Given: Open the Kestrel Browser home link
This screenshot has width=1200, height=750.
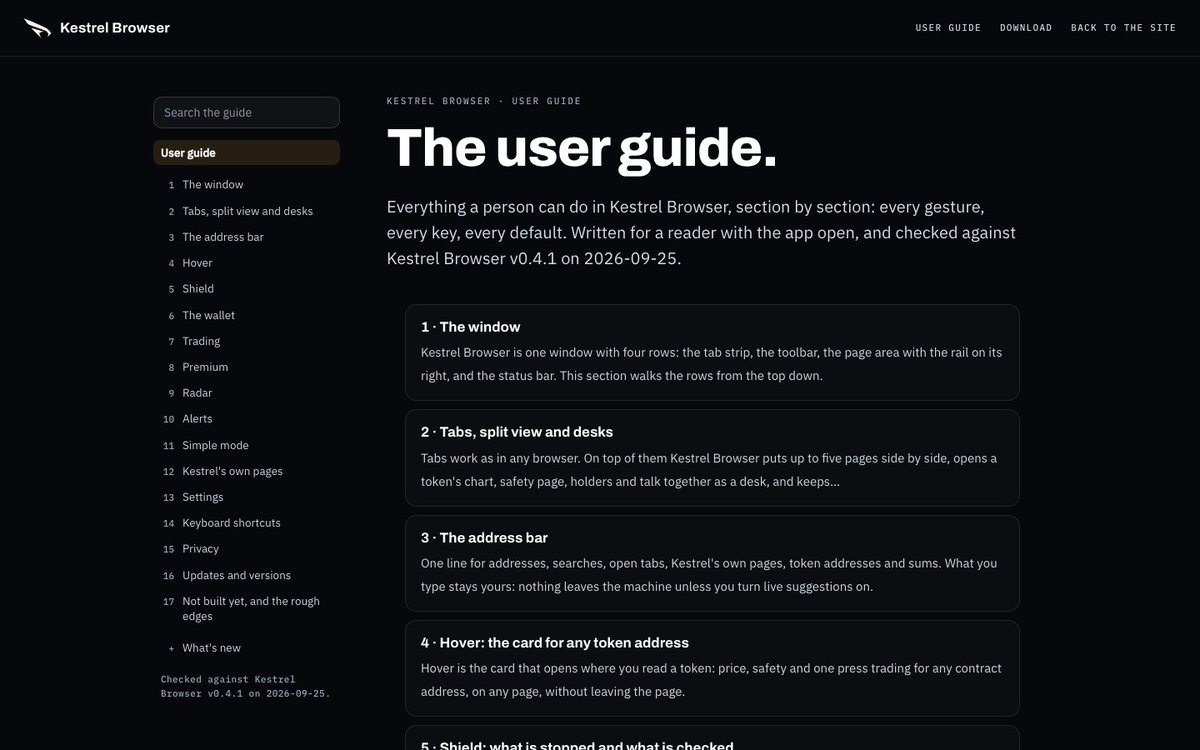Looking at the screenshot, I should 97,28.
